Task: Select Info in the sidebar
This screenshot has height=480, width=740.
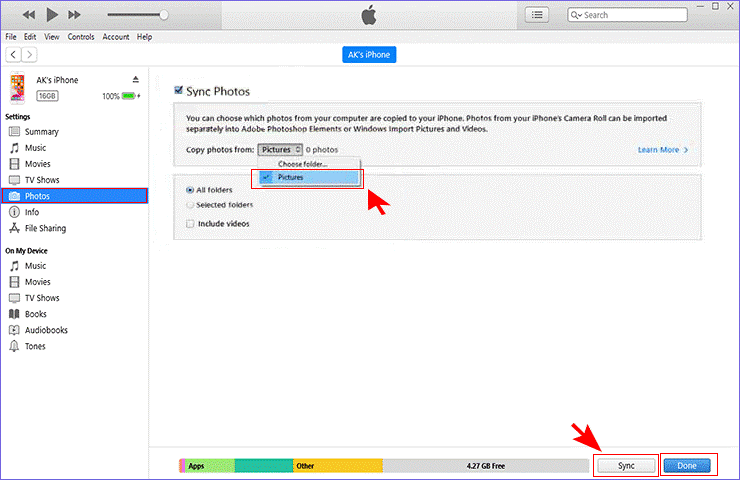Action: click(x=75, y=212)
